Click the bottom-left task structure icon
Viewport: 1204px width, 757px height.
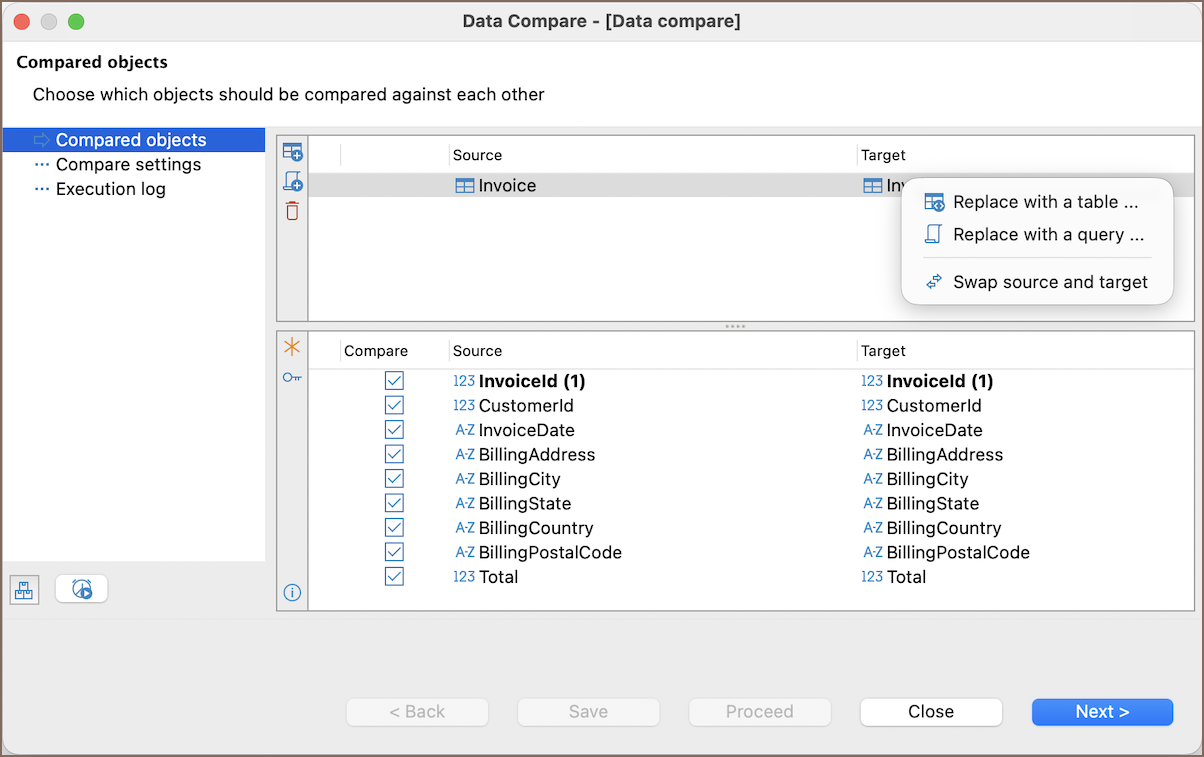24,590
